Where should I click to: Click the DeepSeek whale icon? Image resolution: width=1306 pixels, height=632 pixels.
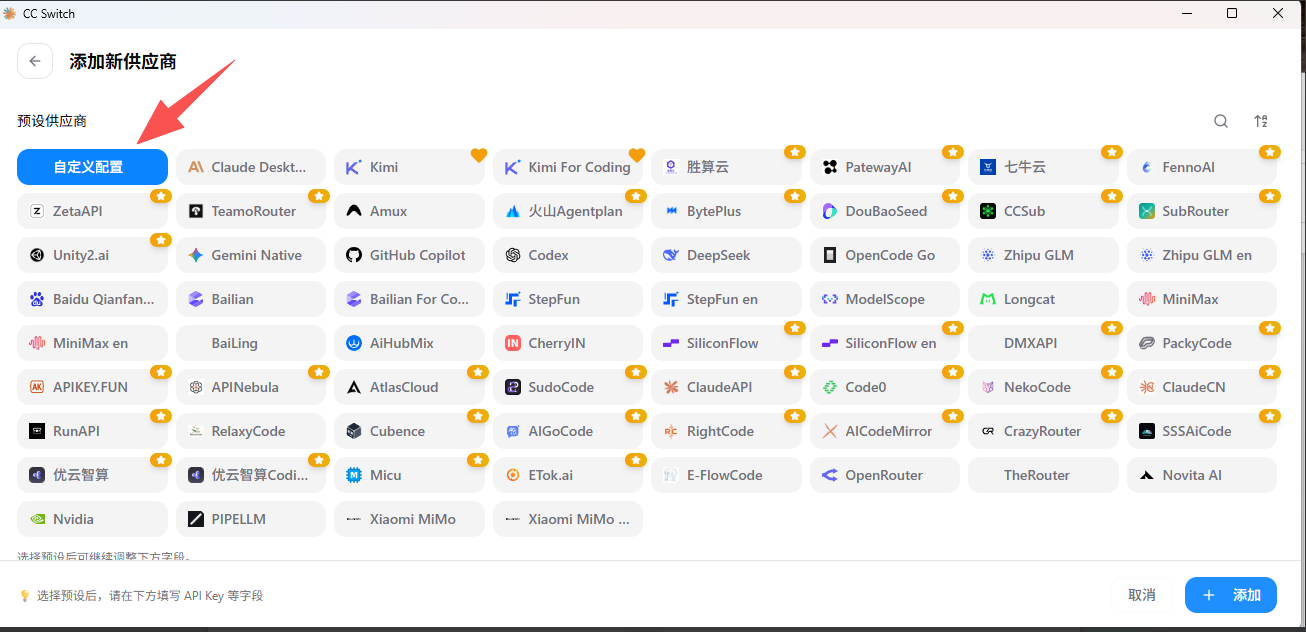tap(671, 255)
